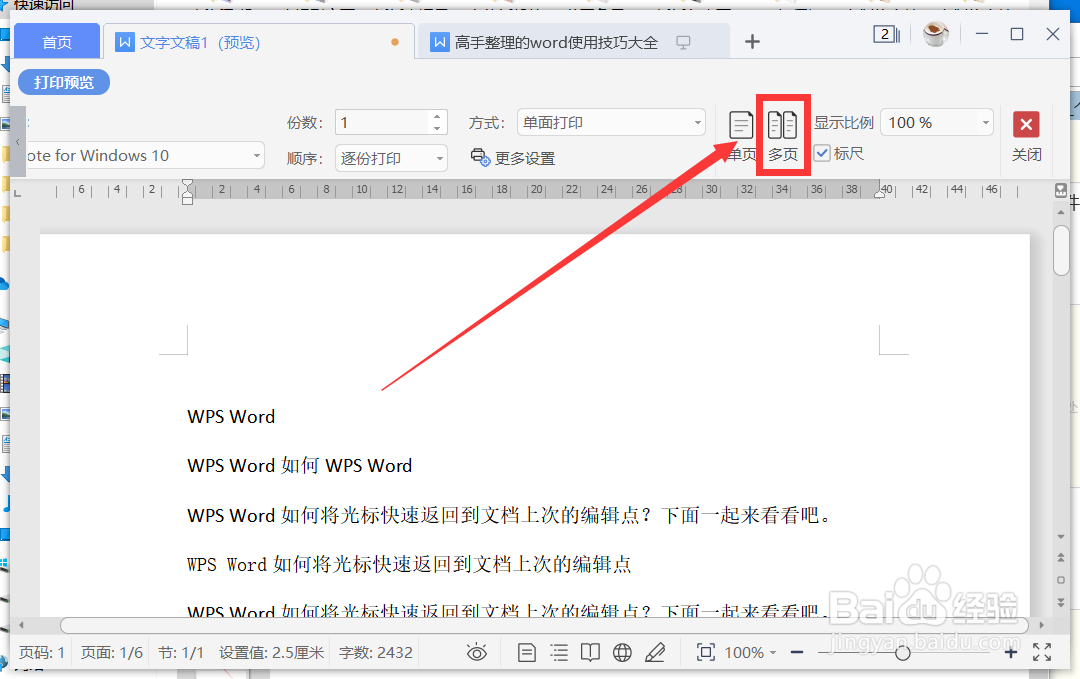Click the vertical scrollbar thumb

click(x=1061, y=250)
